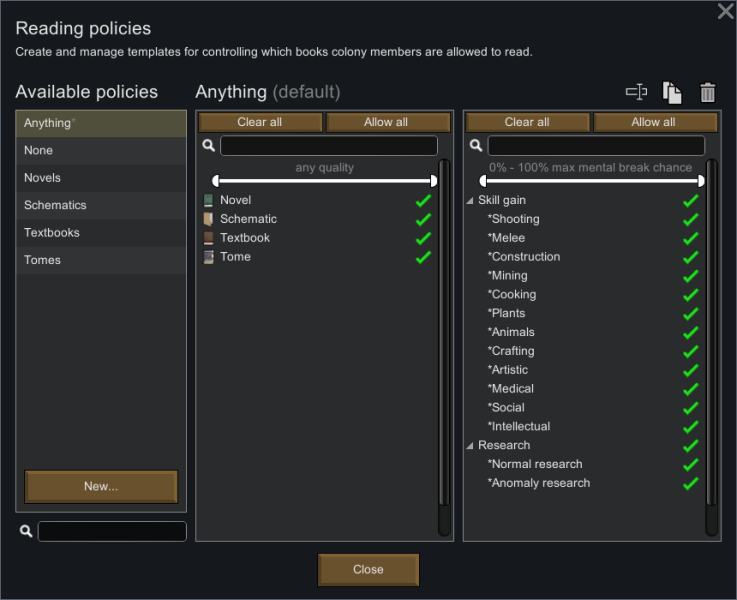Image resolution: width=737 pixels, height=600 pixels.
Task: Click the right handle of the quality slider
Action: (x=434, y=181)
